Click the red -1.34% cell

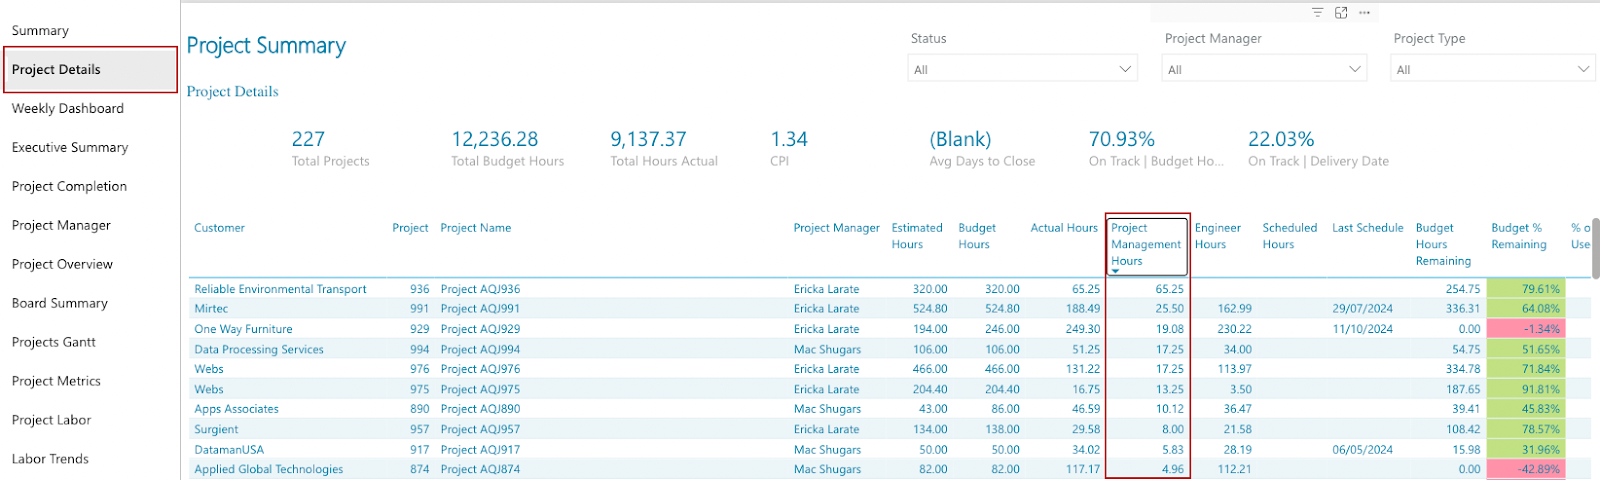[x=1526, y=329]
